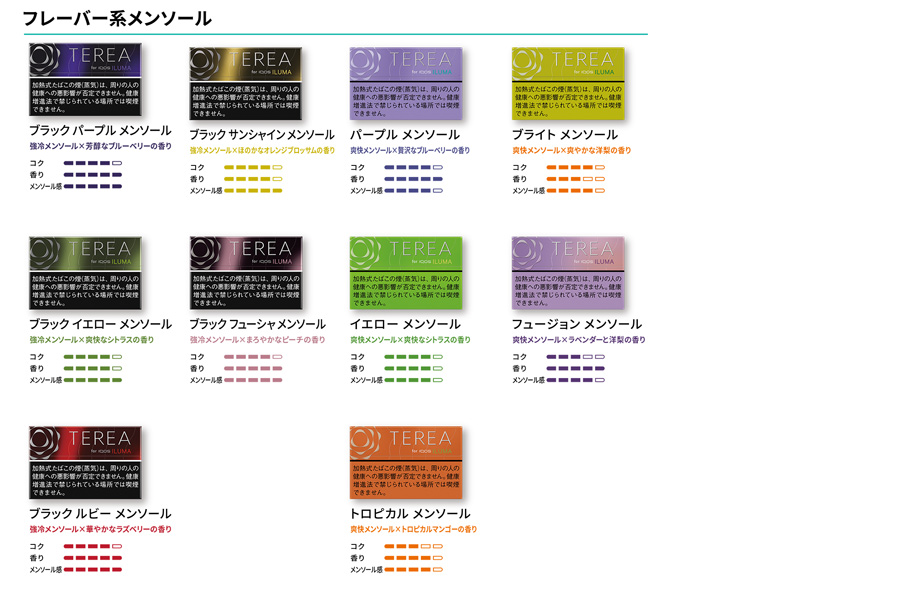Screen dimensions: 900x600
Task: Select the product name ブラック ルビー メンソール
Action: 100,513
